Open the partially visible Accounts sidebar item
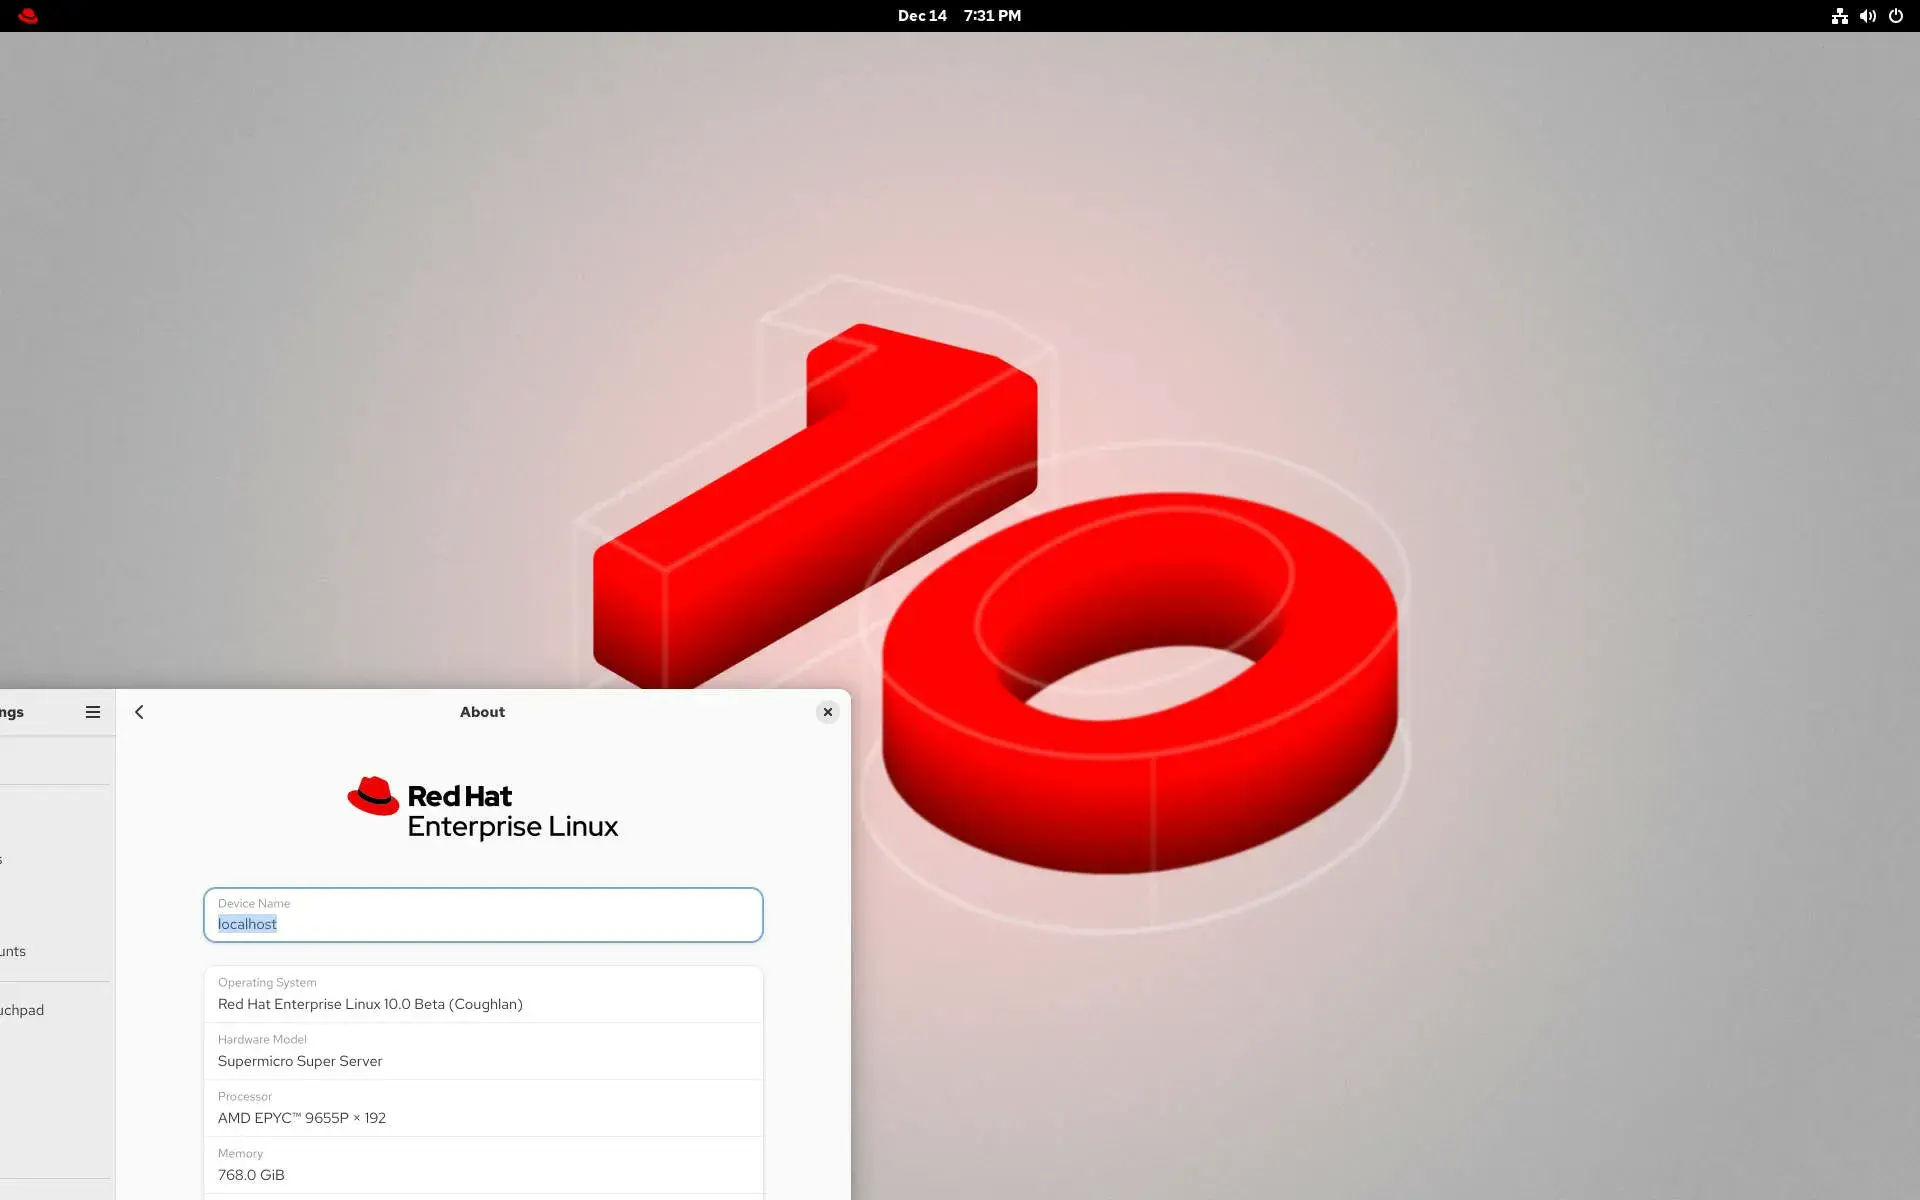This screenshot has width=1920, height=1200. coord(14,951)
